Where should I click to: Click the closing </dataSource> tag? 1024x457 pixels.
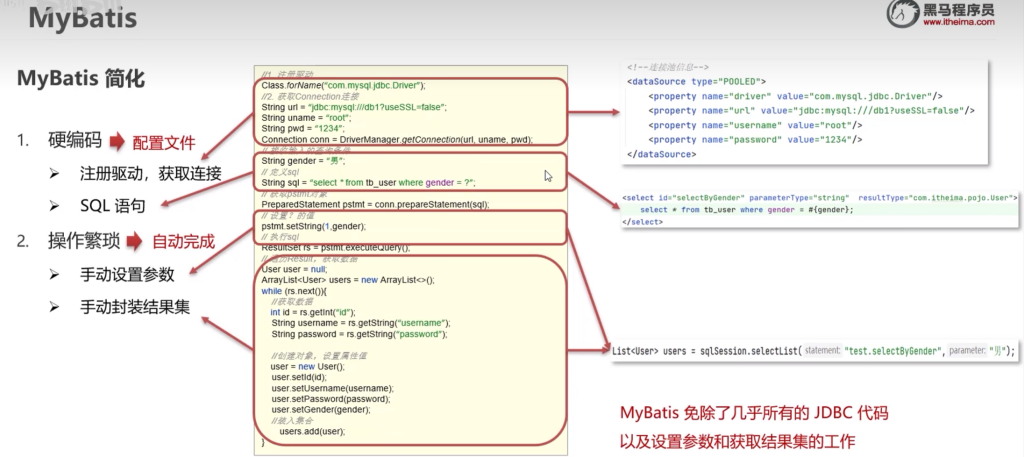pyautogui.click(x=662, y=155)
